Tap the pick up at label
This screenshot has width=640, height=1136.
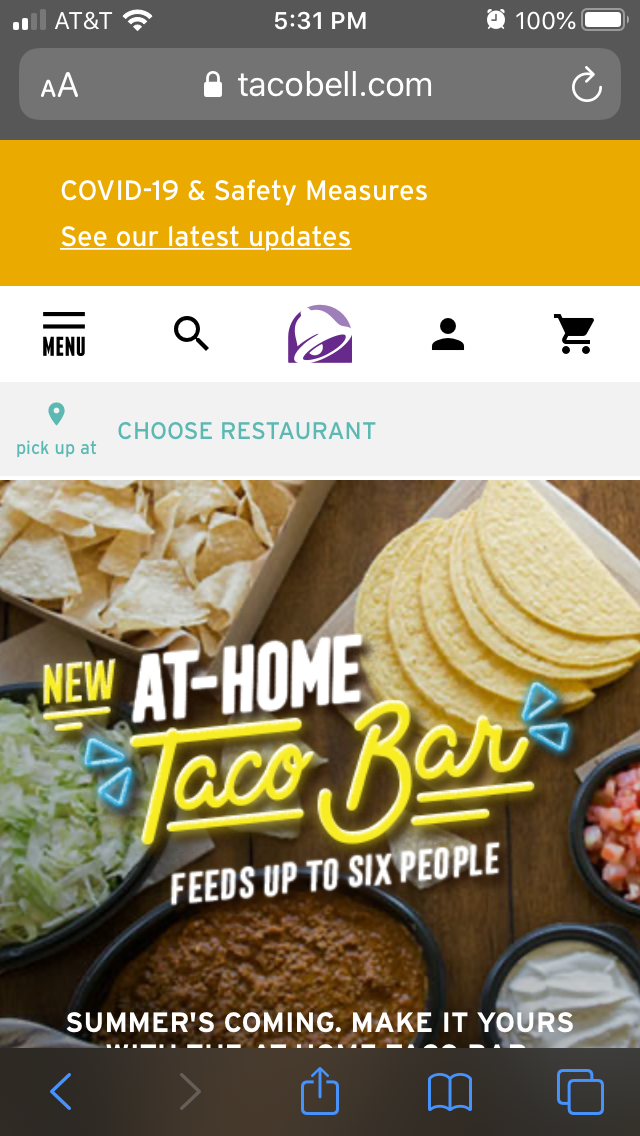(x=56, y=448)
